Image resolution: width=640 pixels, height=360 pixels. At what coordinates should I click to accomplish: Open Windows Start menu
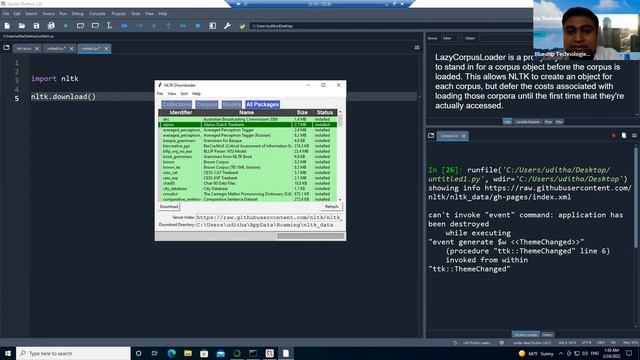click(x=8, y=353)
